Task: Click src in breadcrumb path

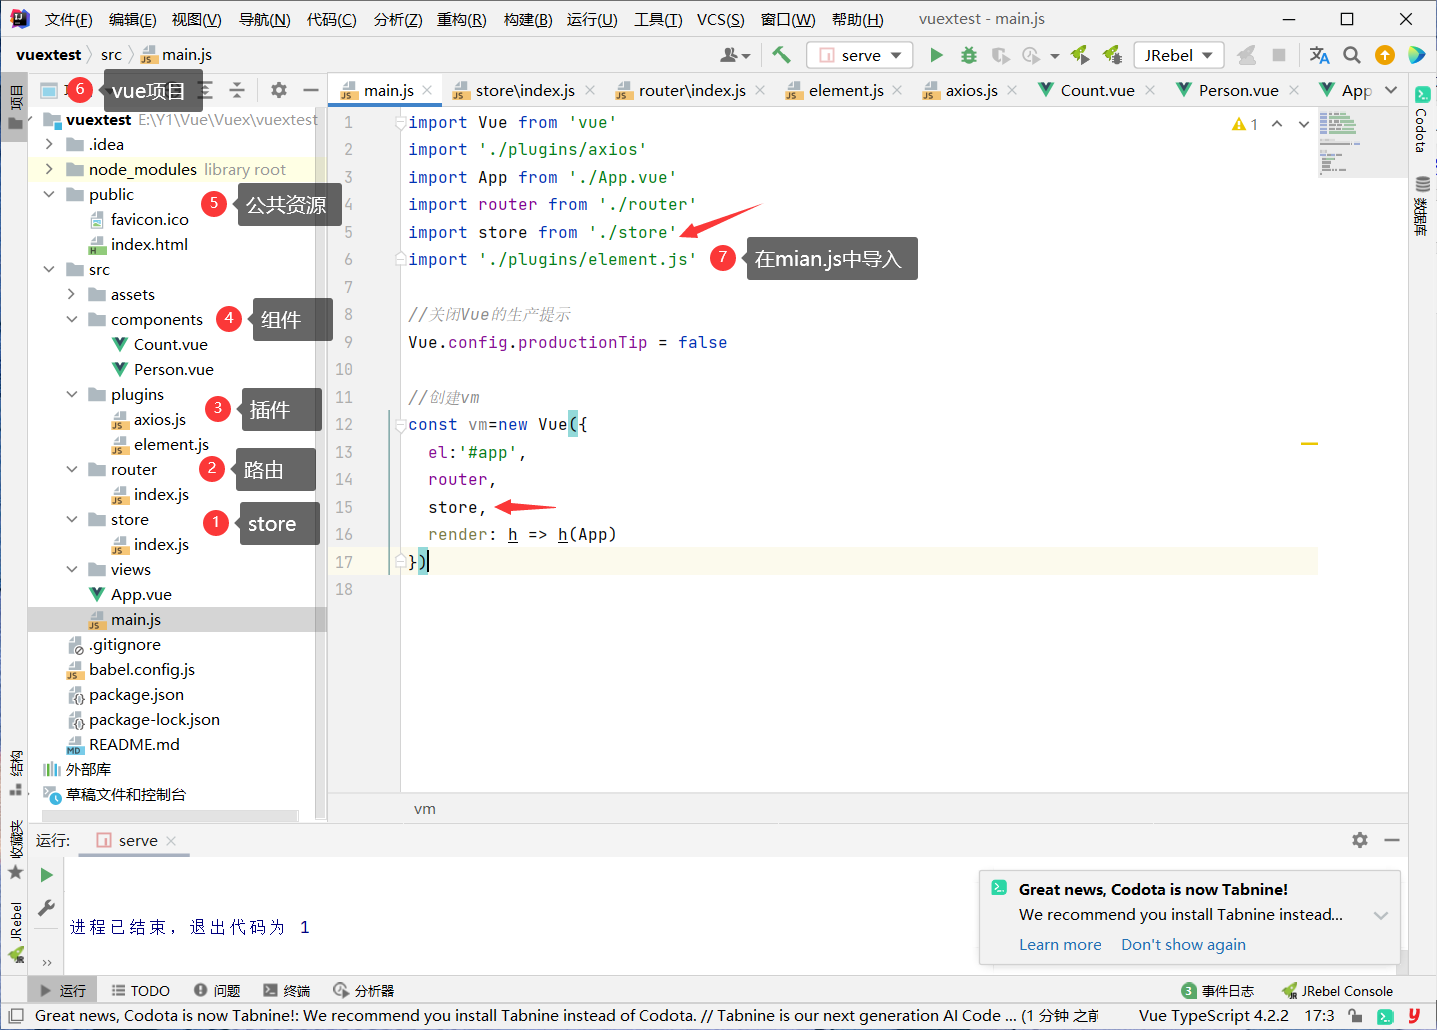Action: coord(111,55)
